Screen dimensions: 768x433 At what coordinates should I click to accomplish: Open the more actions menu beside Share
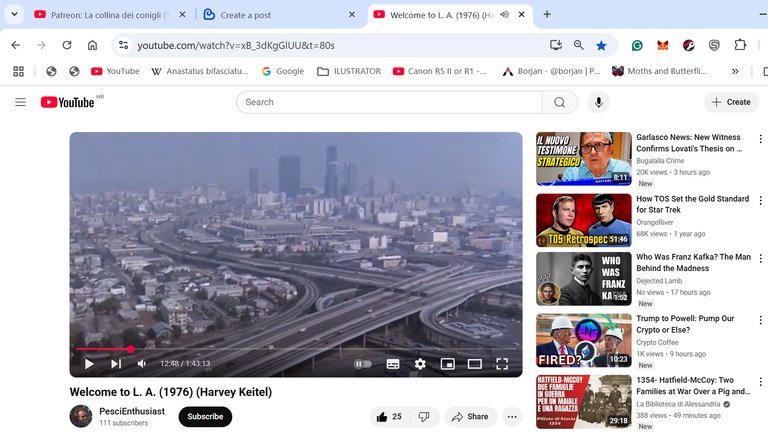pos(512,417)
